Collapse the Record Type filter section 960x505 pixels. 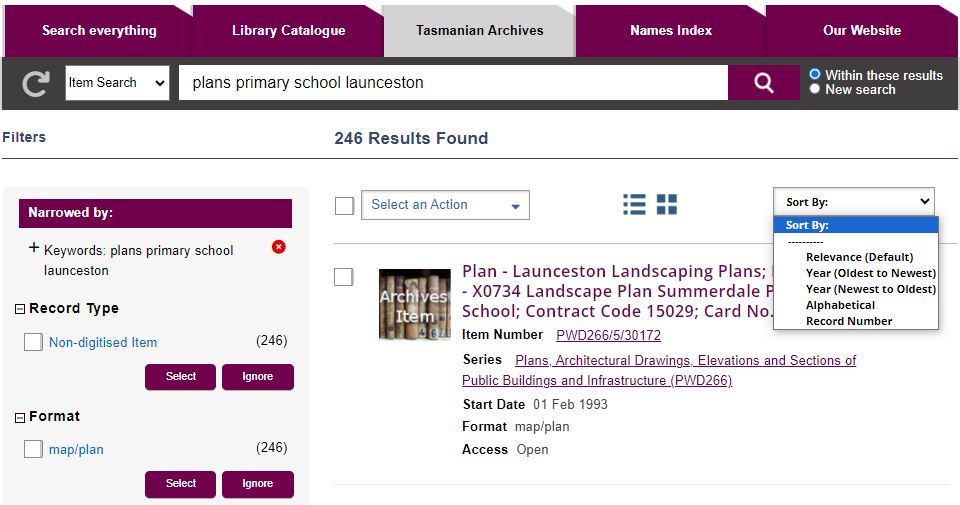point(20,309)
